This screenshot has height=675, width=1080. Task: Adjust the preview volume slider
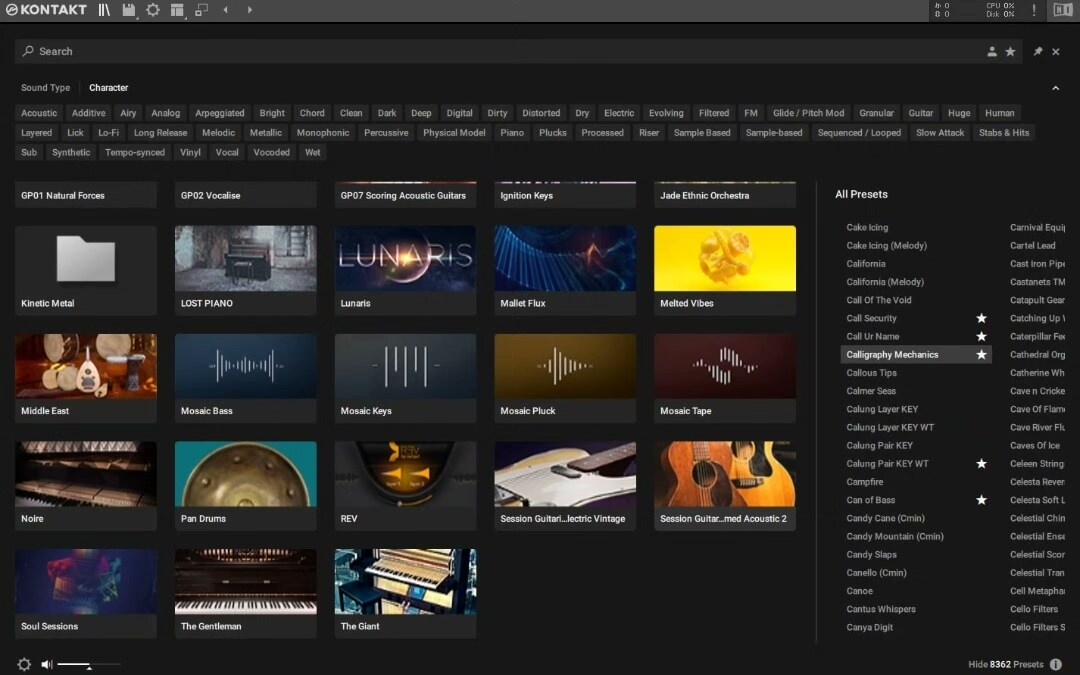(89, 664)
